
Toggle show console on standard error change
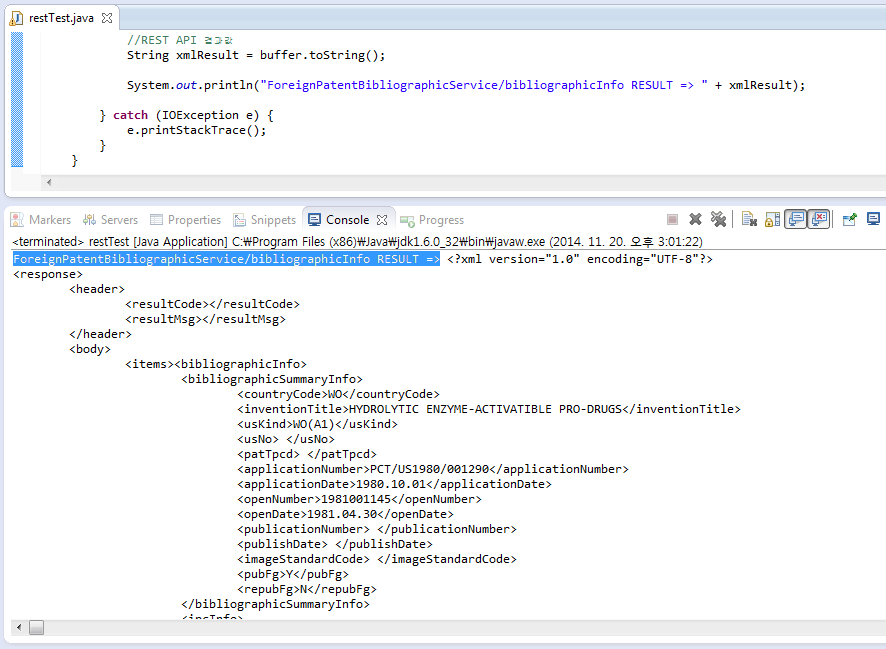click(x=819, y=219)
